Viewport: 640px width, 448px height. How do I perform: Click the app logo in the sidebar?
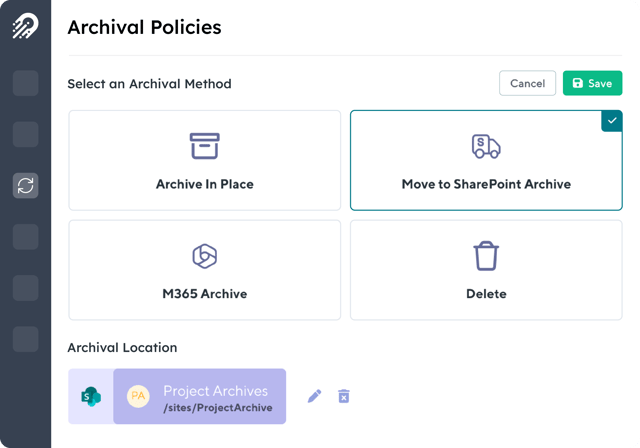coord(25,27)
